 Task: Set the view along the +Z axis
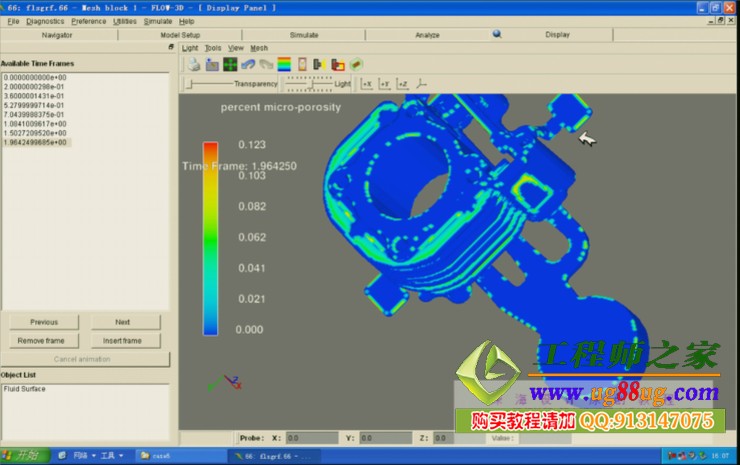402,84
